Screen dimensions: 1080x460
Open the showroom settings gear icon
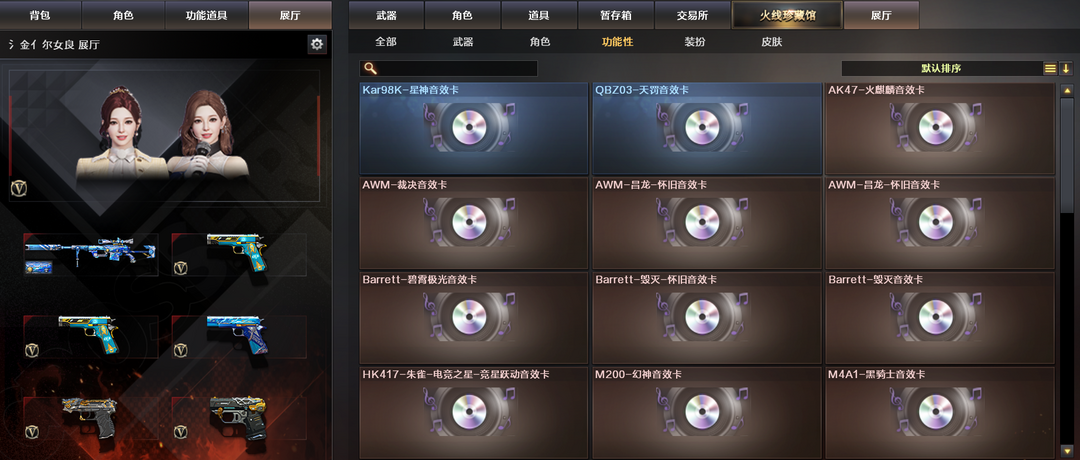click(316, 44)
